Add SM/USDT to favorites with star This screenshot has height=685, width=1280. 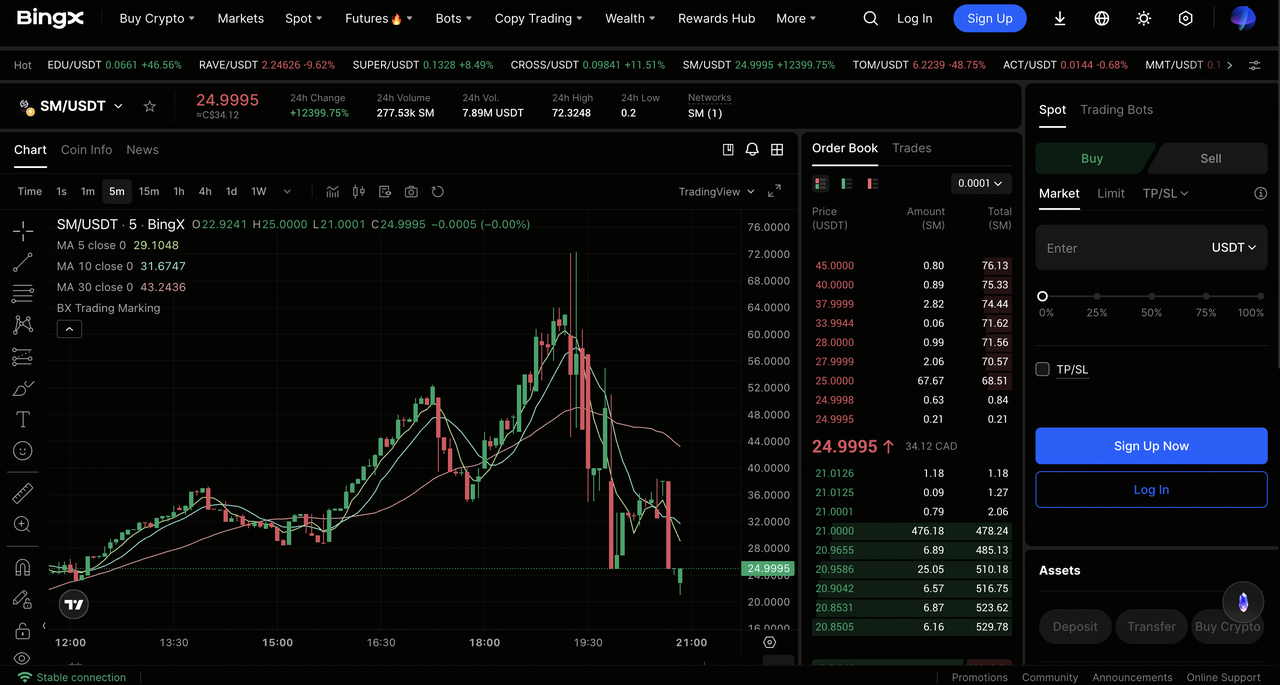(150, 106)
